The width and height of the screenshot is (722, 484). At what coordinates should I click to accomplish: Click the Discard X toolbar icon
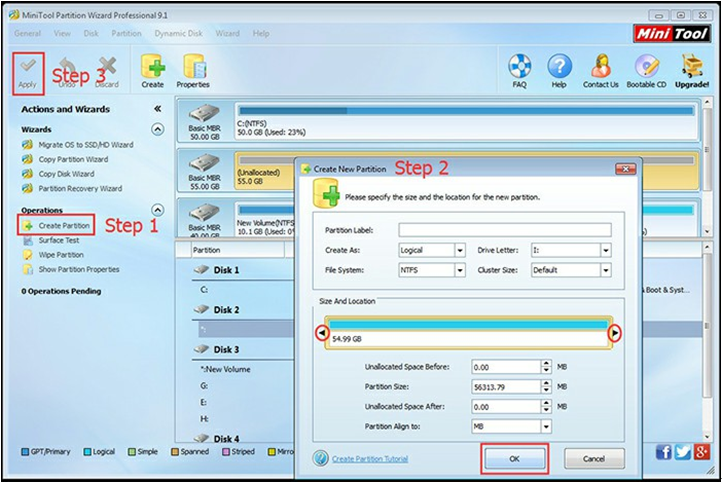tap(107, 67)
